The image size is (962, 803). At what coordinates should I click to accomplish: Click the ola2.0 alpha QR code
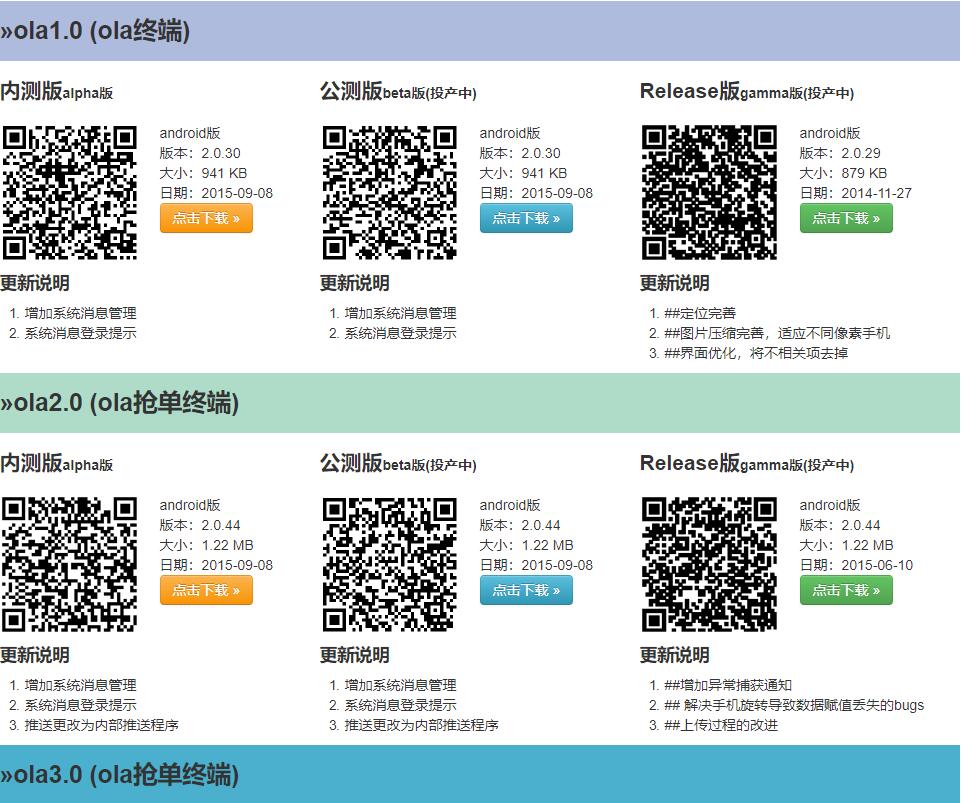tap(69, 564)
